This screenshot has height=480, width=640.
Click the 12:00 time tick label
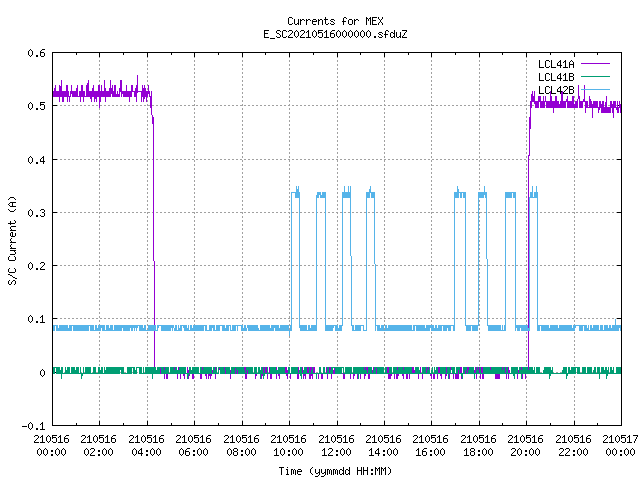click(x=336, y=452)
